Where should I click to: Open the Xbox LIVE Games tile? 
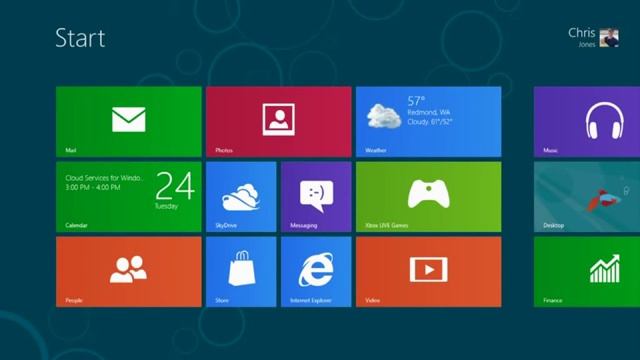pyautogui.click(x=429, y=197)
